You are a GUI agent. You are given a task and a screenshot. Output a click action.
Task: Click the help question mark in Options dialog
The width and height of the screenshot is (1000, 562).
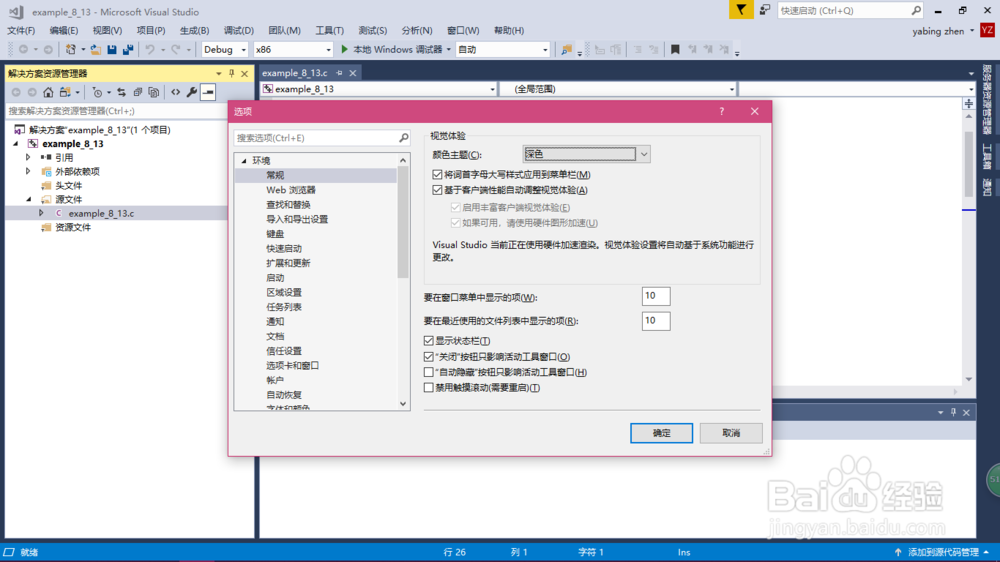point(721,111)
